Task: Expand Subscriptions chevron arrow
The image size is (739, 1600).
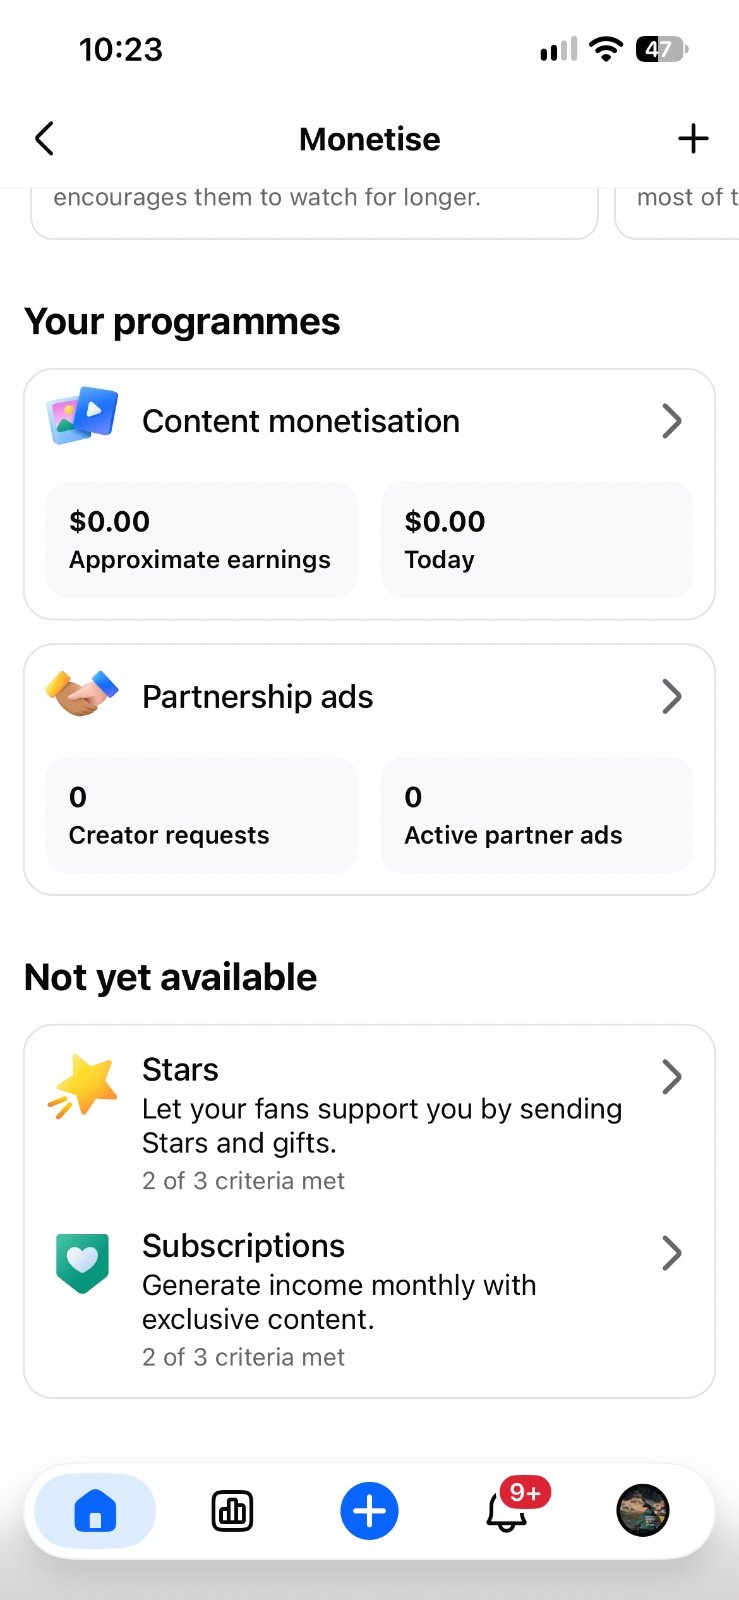Action: [672, 1253]
